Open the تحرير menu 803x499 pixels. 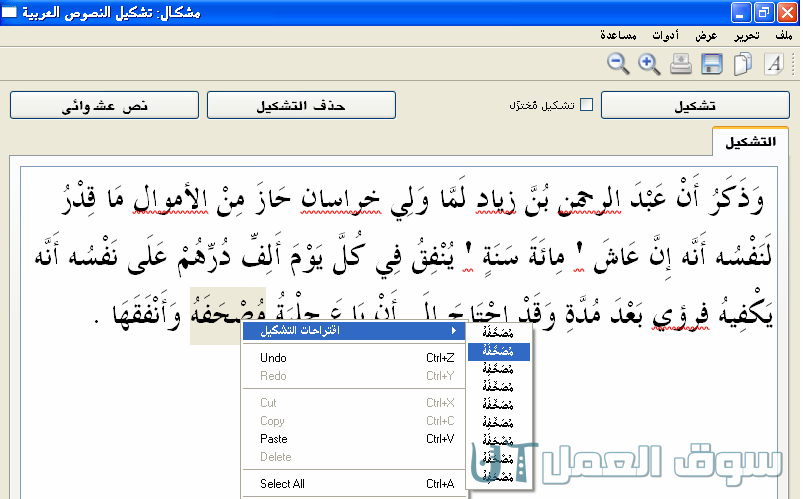745,36
